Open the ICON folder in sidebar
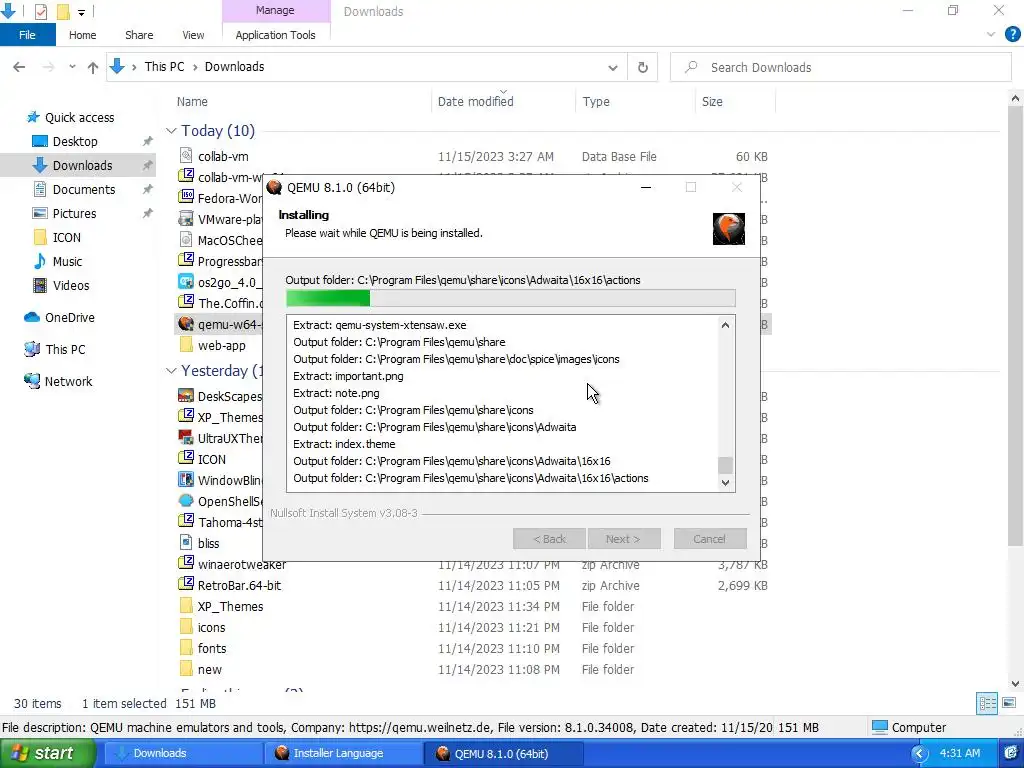 pos(67,238)
